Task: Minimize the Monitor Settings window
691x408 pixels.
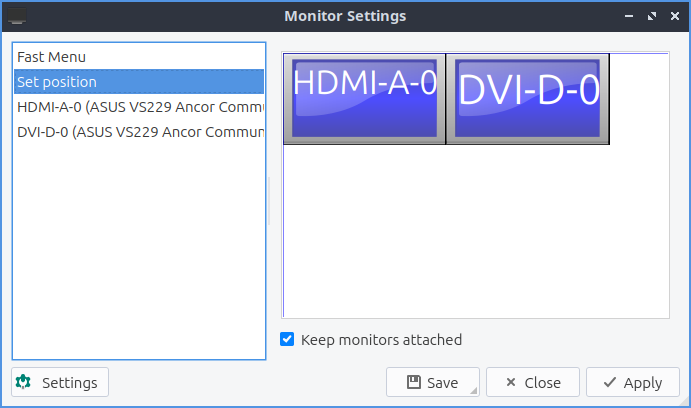Action: coord(630,16)
